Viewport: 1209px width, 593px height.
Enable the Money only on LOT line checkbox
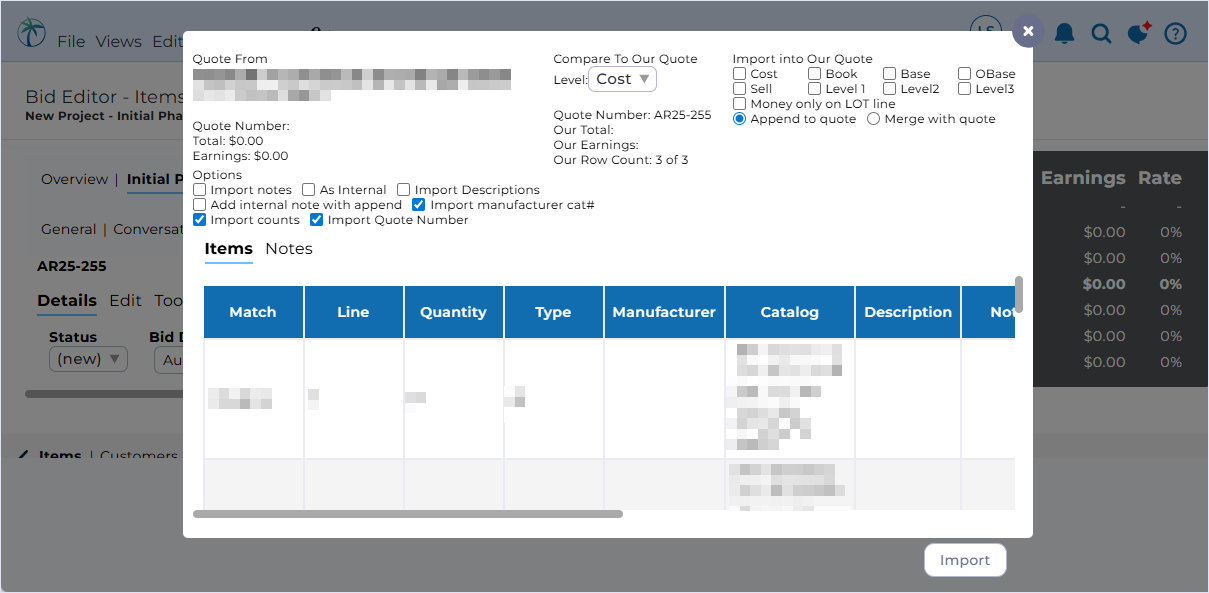[737, 103]
